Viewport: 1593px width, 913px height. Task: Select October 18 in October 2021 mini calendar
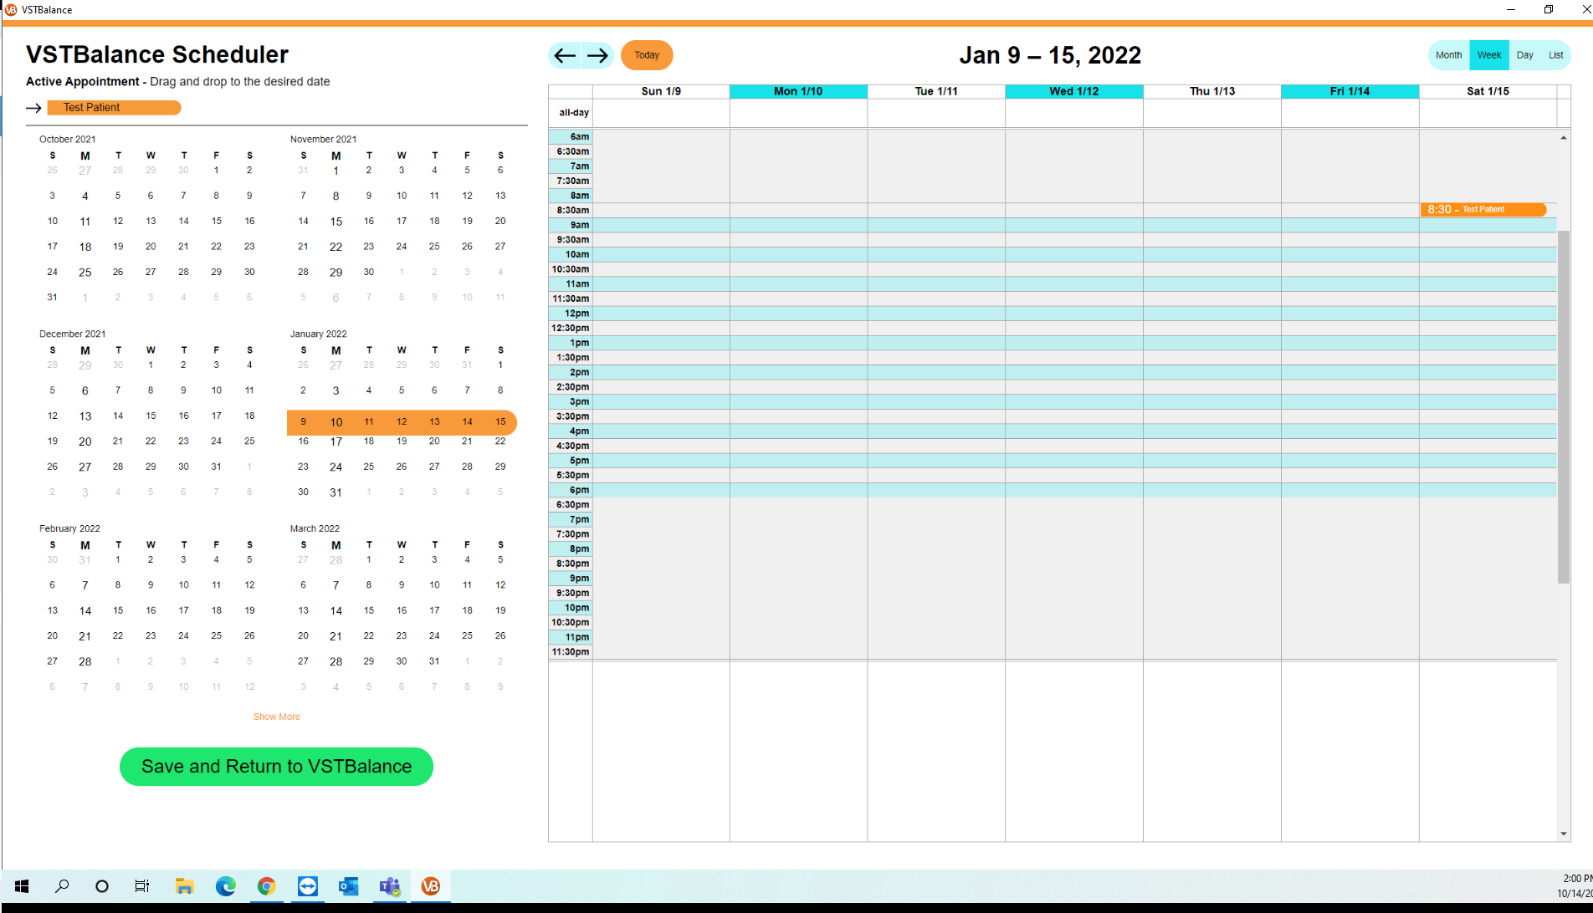pyautogui.click(x=85, y=247)
